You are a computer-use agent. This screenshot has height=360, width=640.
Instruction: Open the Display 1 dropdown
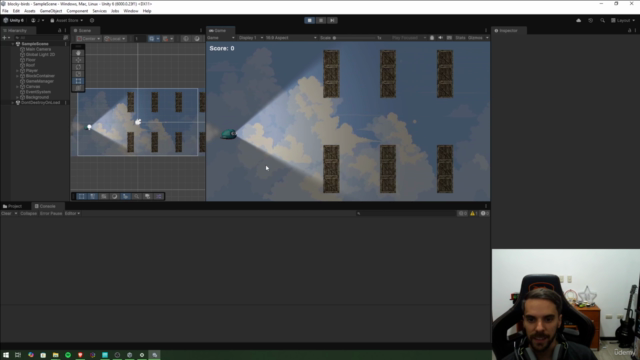click(x=251, y=38)
